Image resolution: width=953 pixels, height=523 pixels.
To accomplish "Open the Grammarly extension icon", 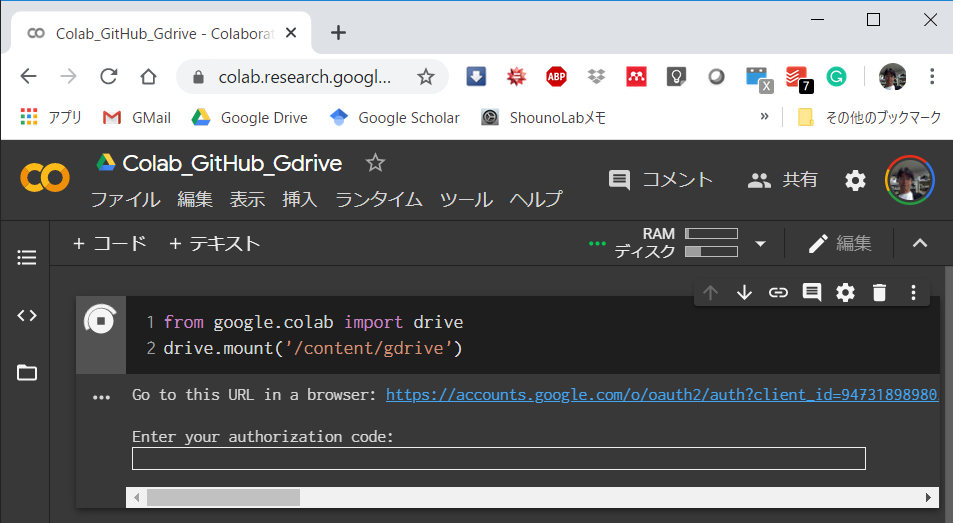I will [x=836, y=77].
